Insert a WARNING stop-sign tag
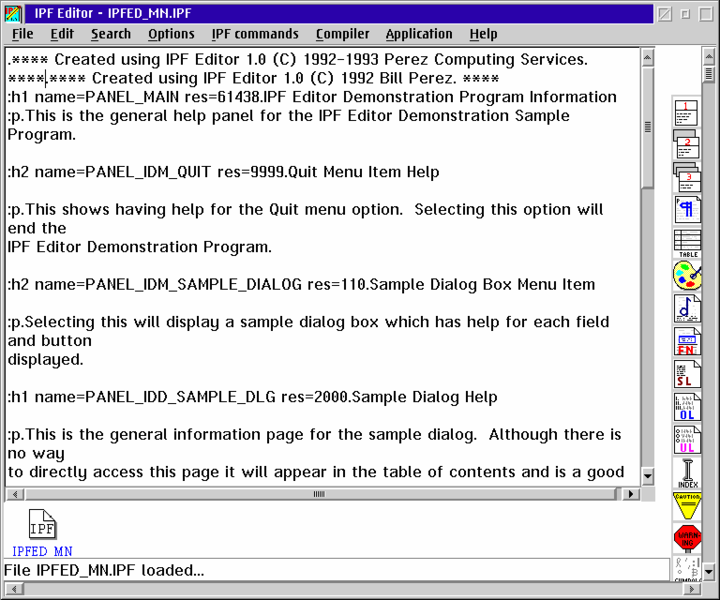 (x=687, y=538)
